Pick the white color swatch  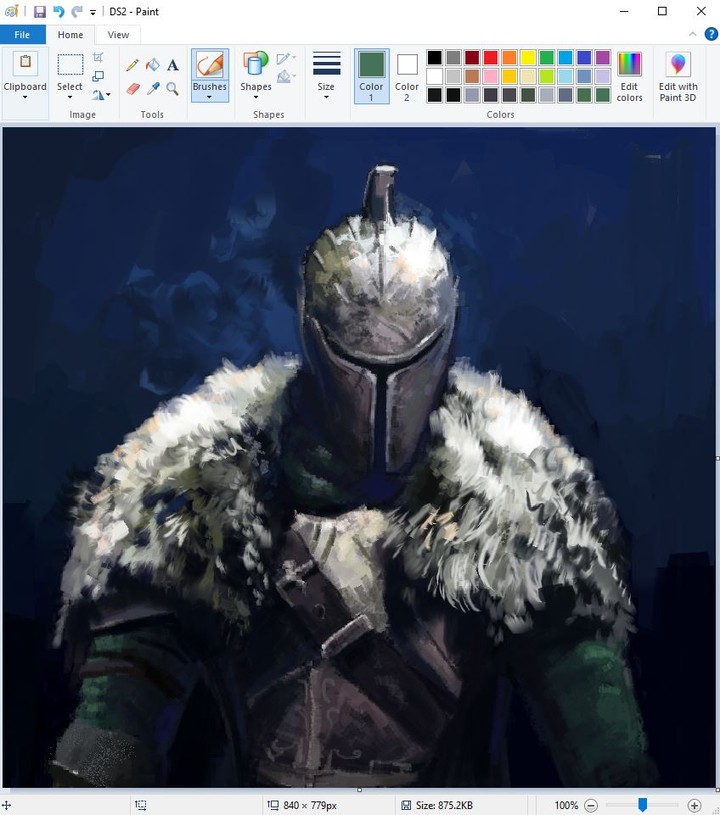pos(435,76)
